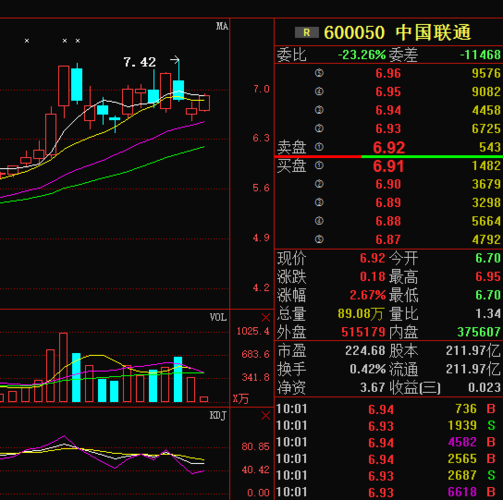The height and width of the screenshot is (500, 503).
Task: Click the level 1 circle icon on 卖盘 row
Action: (x=319, y=147)
